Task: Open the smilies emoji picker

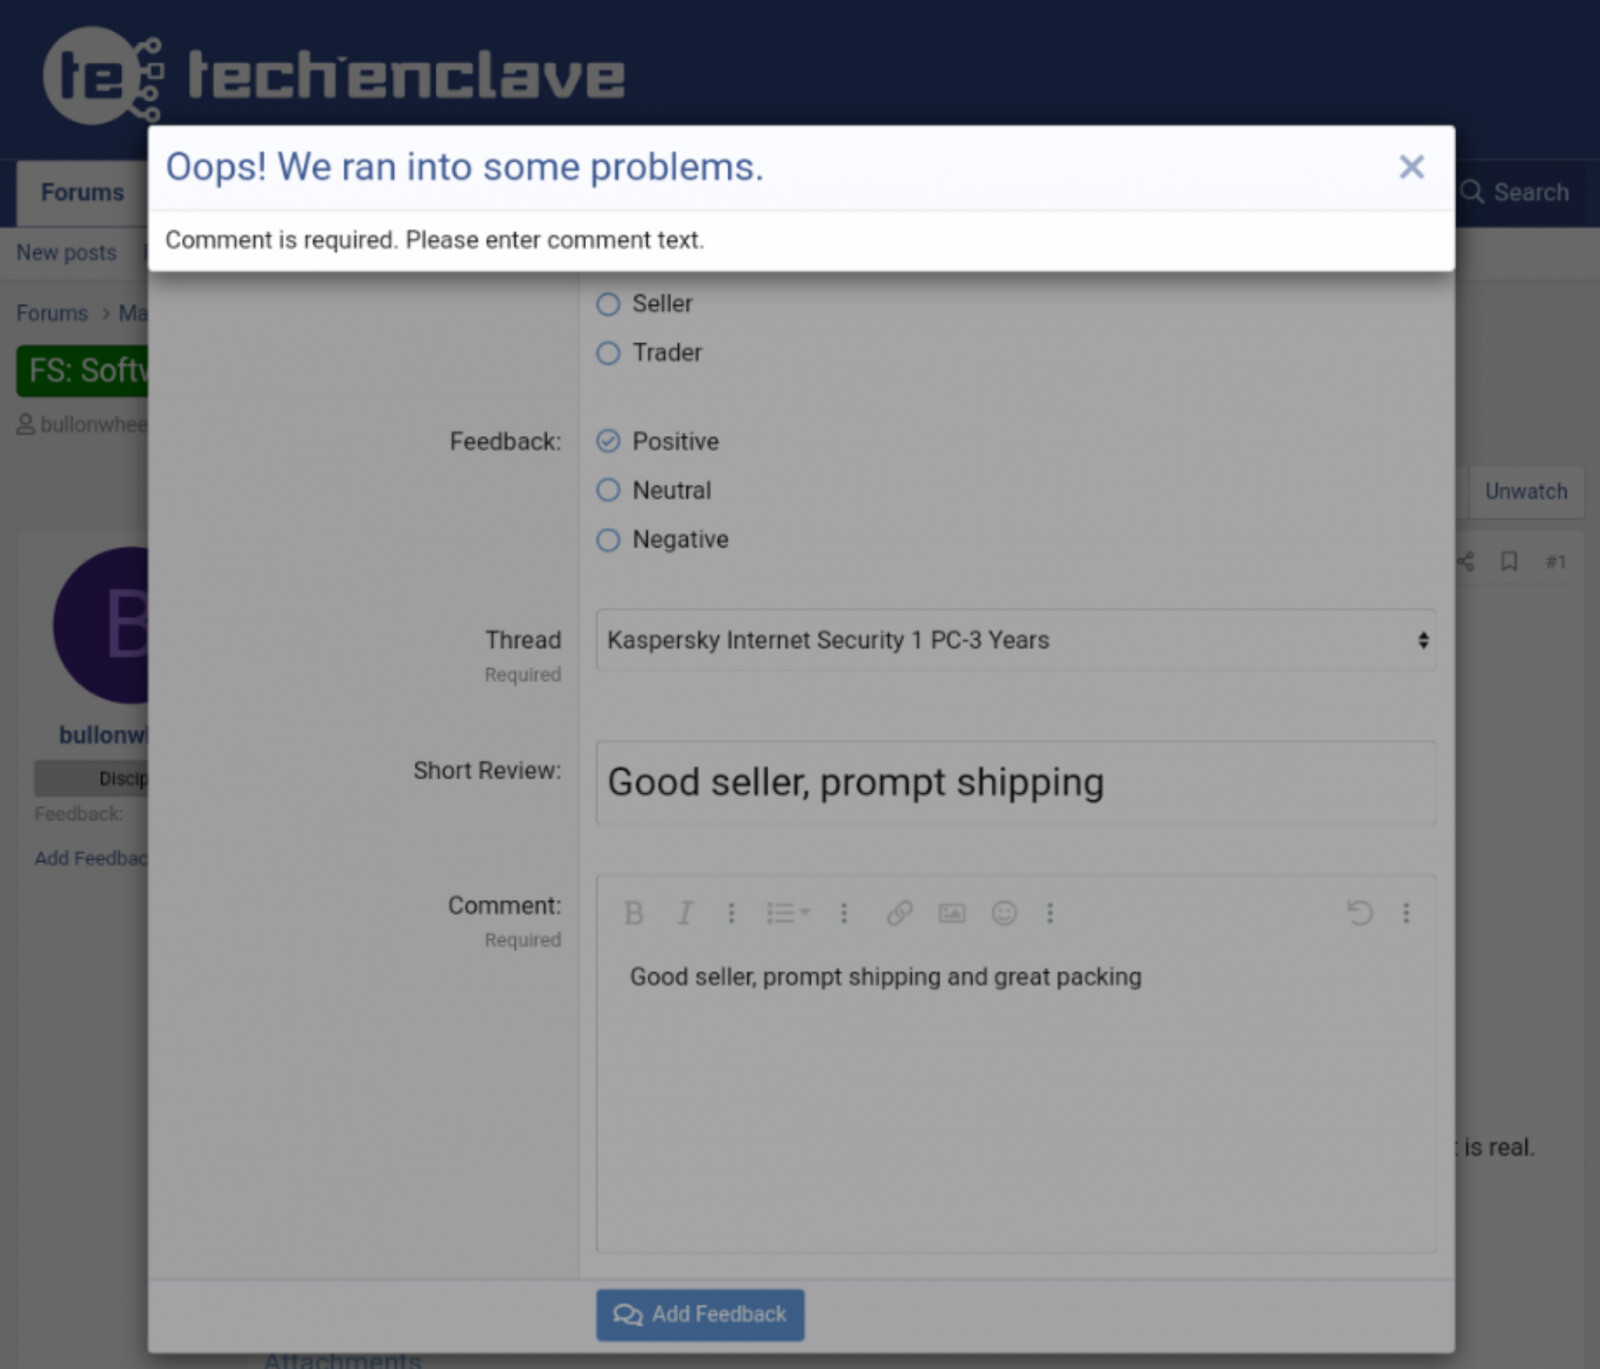Action: coord(1004,913)
